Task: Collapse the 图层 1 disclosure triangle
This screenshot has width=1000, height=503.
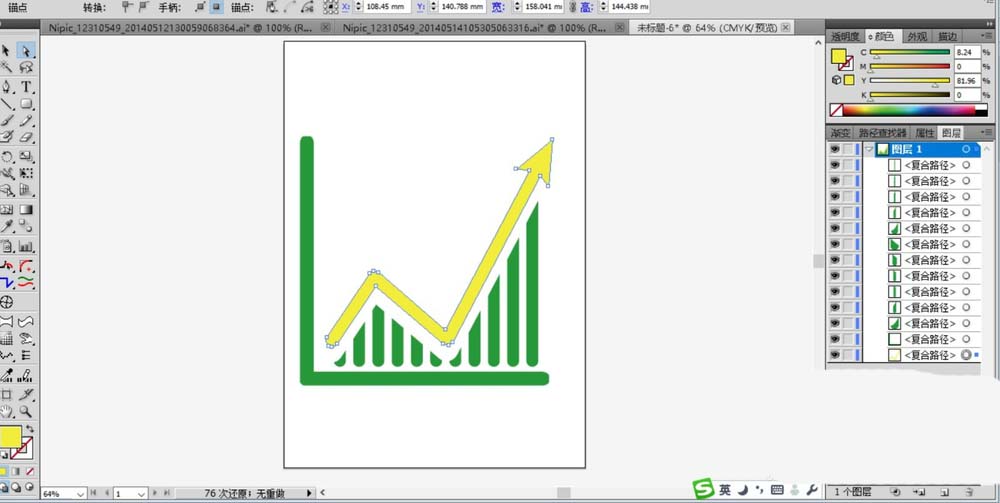Action: tap(869, 149)
